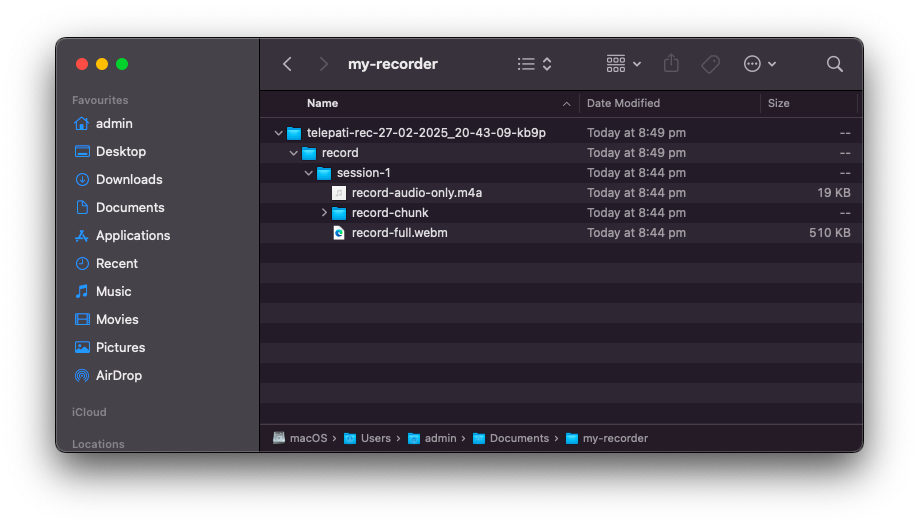Expand the record-chunk folder
Screen dimensions: 919x526
[324, 213]
